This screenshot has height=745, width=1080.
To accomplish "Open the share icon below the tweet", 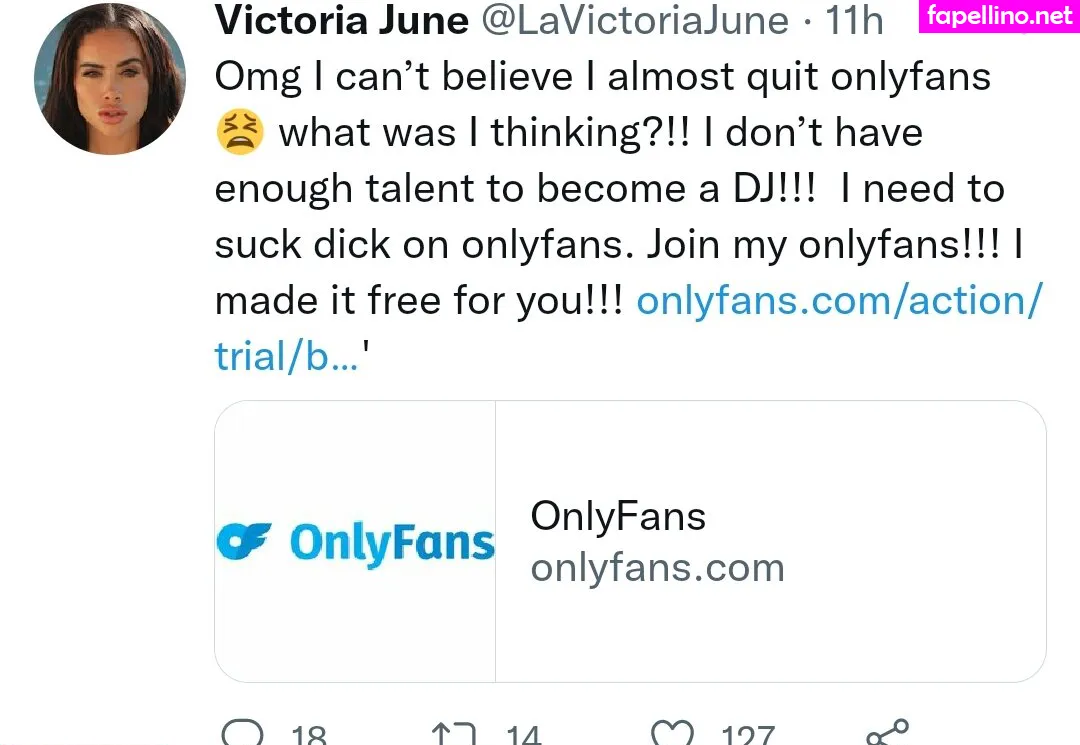I will pos(887,734).
